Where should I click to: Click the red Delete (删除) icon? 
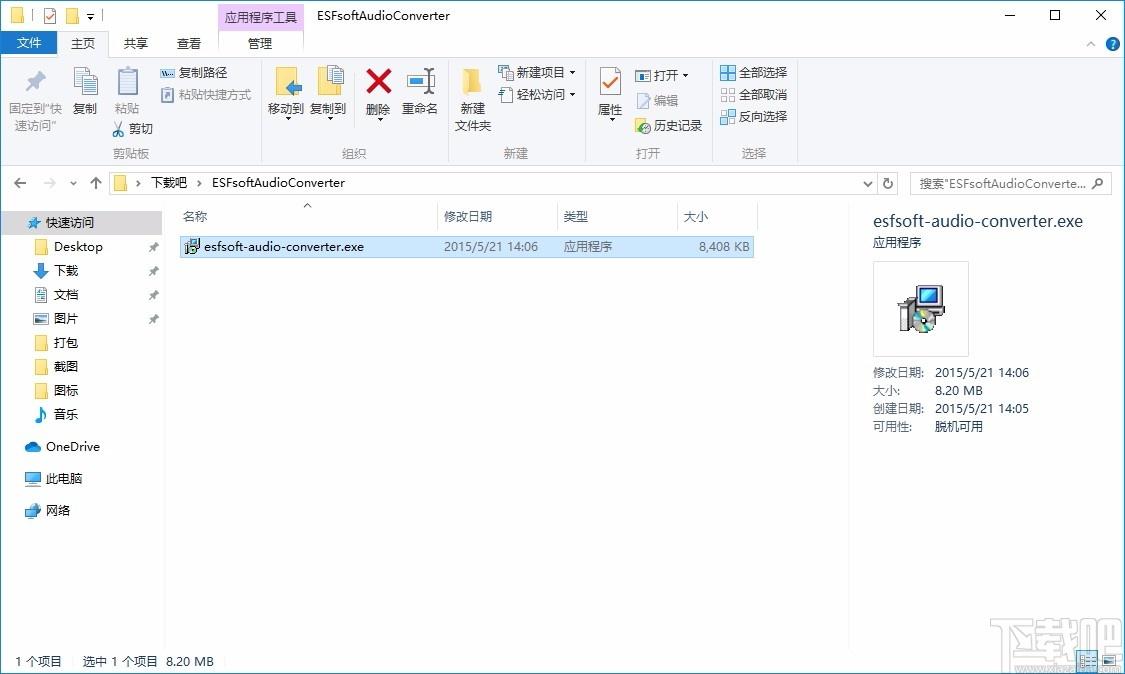pos(378,82)
